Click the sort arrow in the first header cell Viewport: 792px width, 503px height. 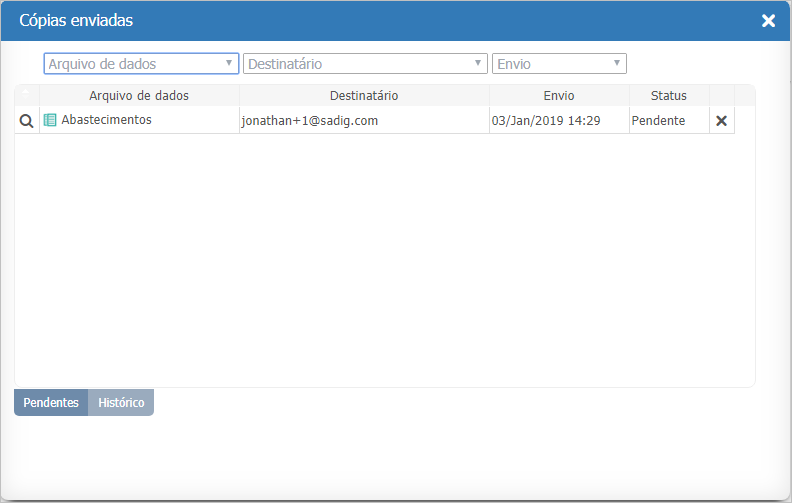click(27, 95)
